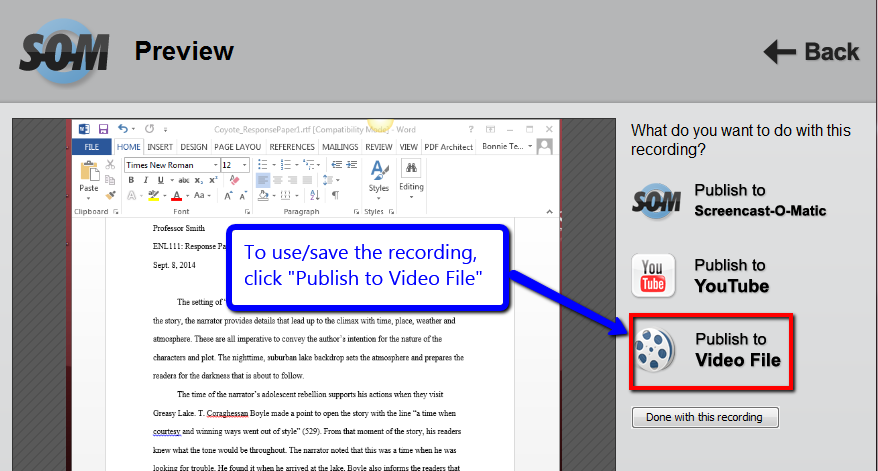Publish recording to YouTube
Image resolution: width=878 pixels, height=471 pixels.
(x=700, y=276)
